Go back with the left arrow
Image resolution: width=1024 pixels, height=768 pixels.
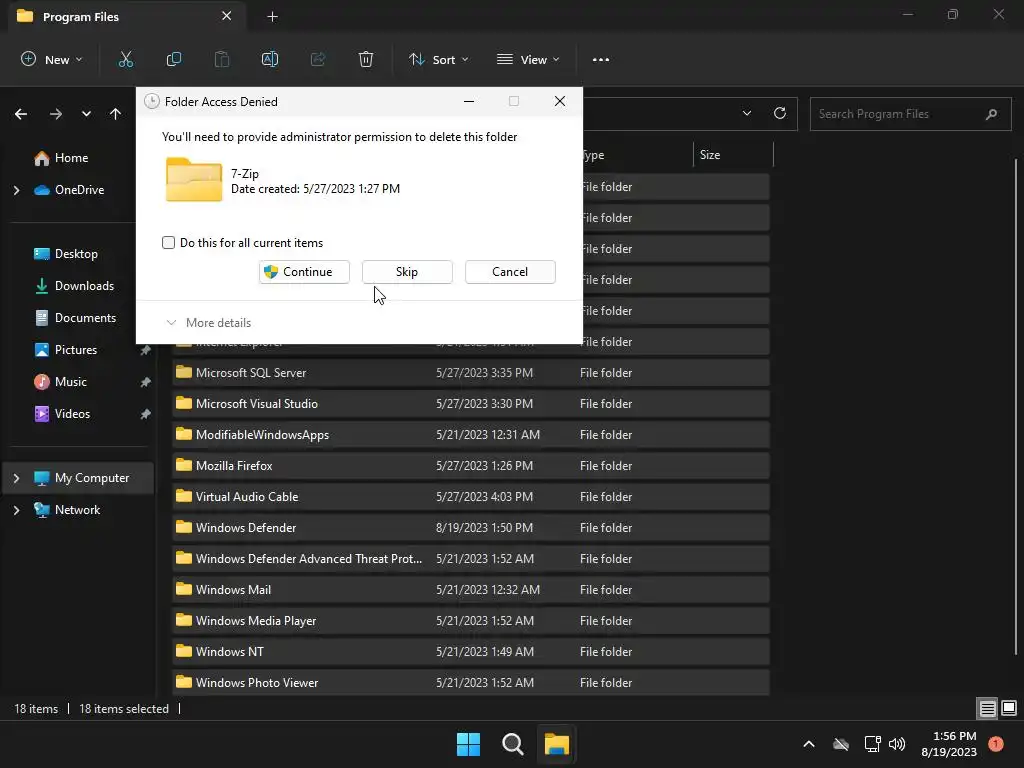pos(21,114)
